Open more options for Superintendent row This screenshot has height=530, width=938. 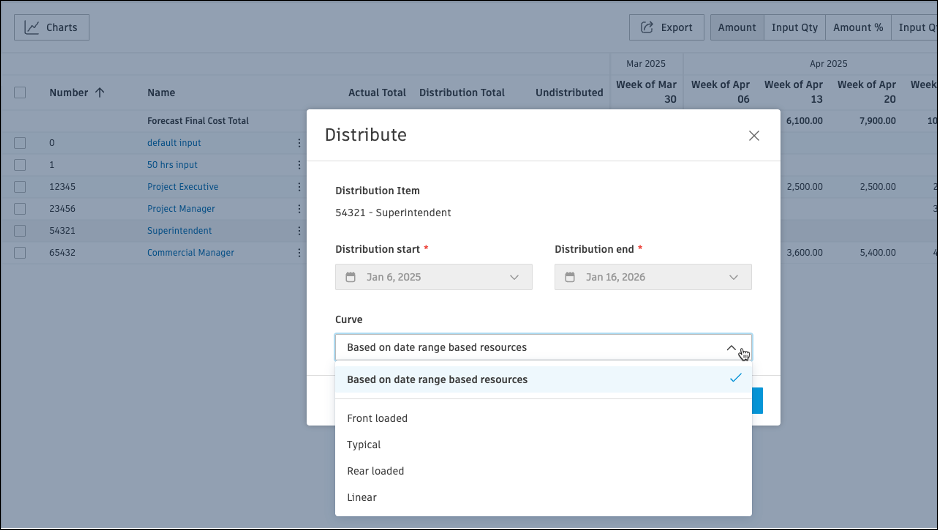[299, 230]
